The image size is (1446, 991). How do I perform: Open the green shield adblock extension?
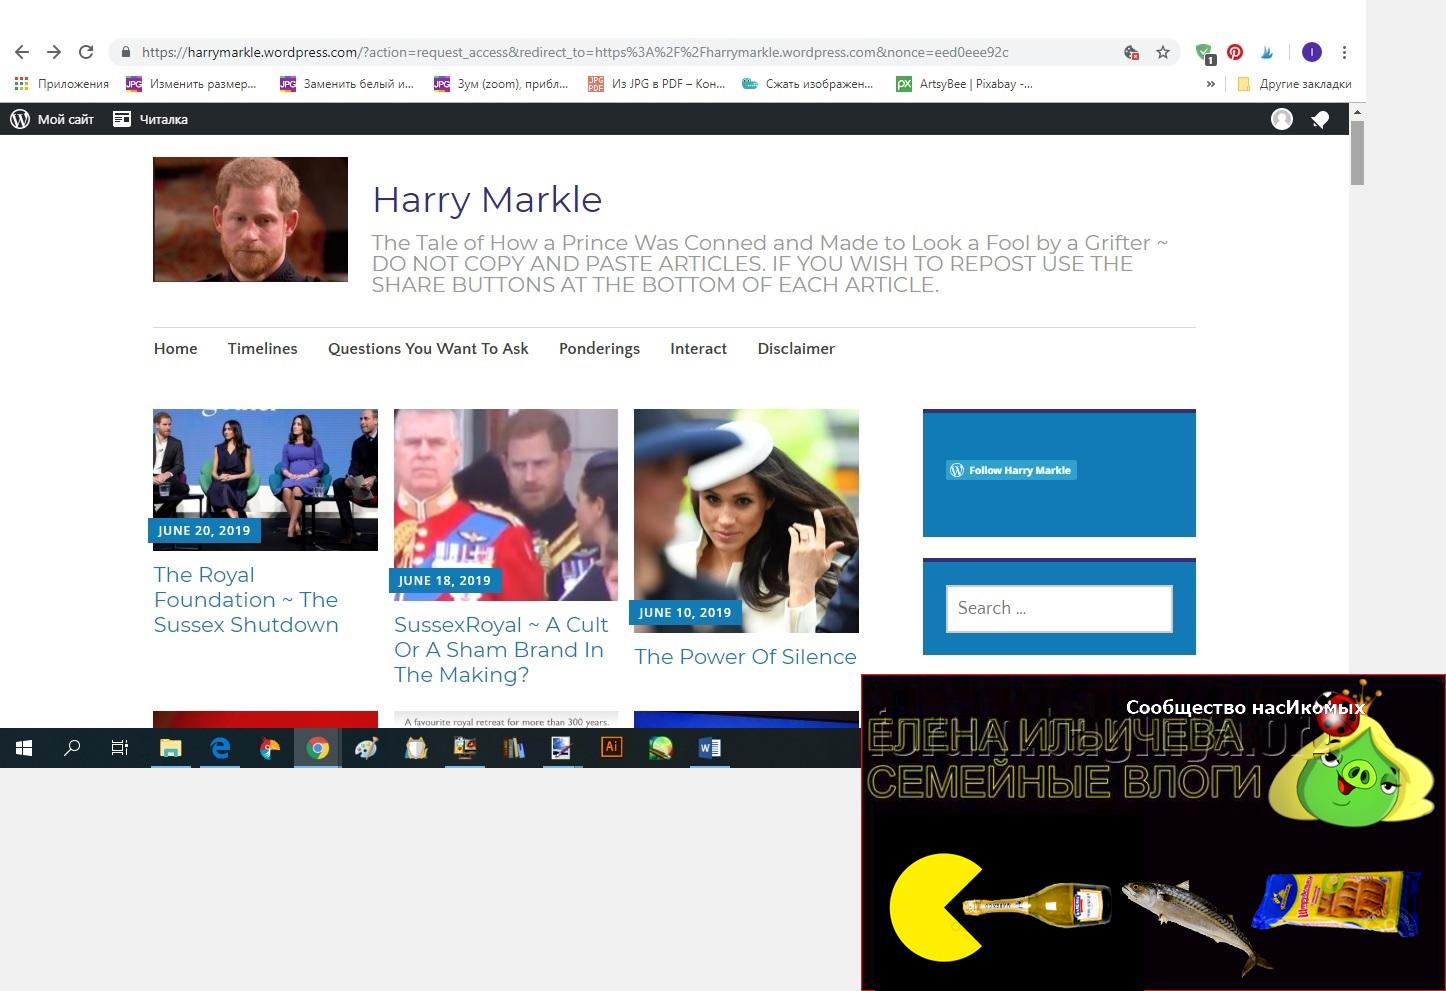(1204, 53)
